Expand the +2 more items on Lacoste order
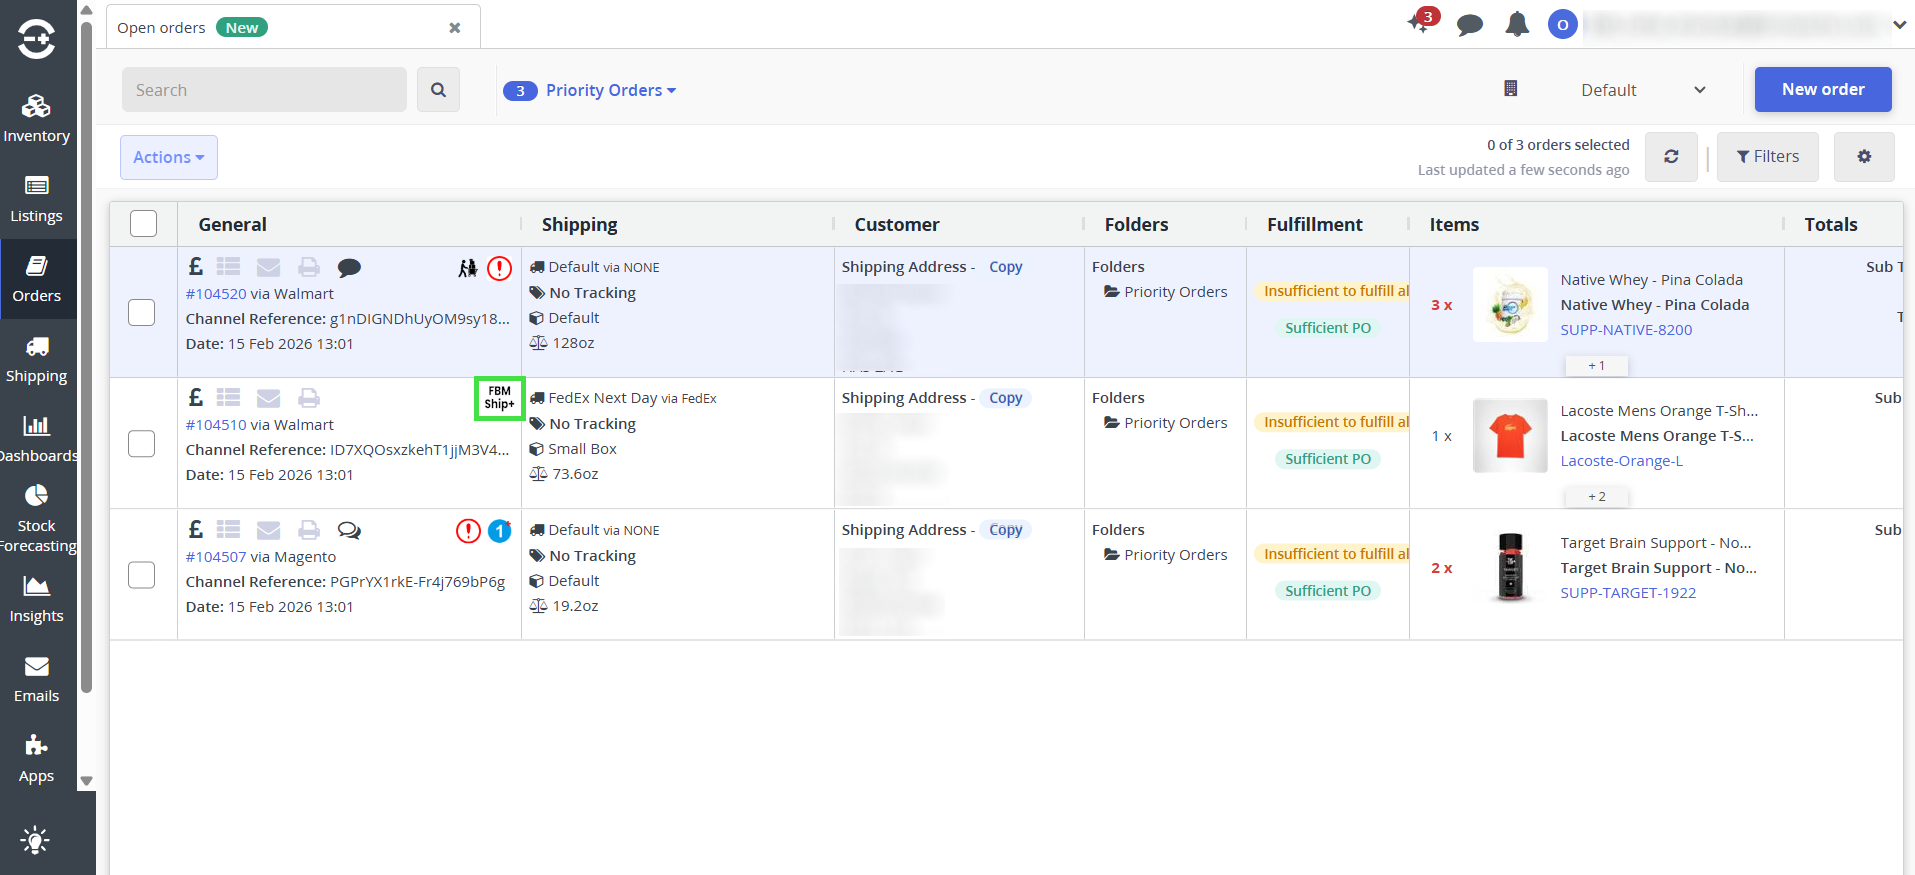Screen dimensions: 1915x875 click(1597, 497)
